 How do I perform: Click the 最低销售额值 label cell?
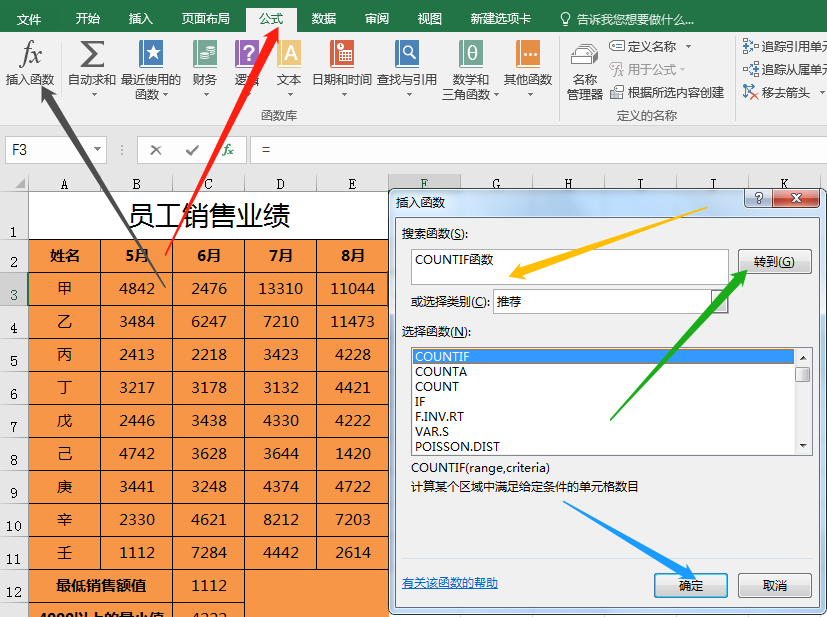[x=100, y=585]
